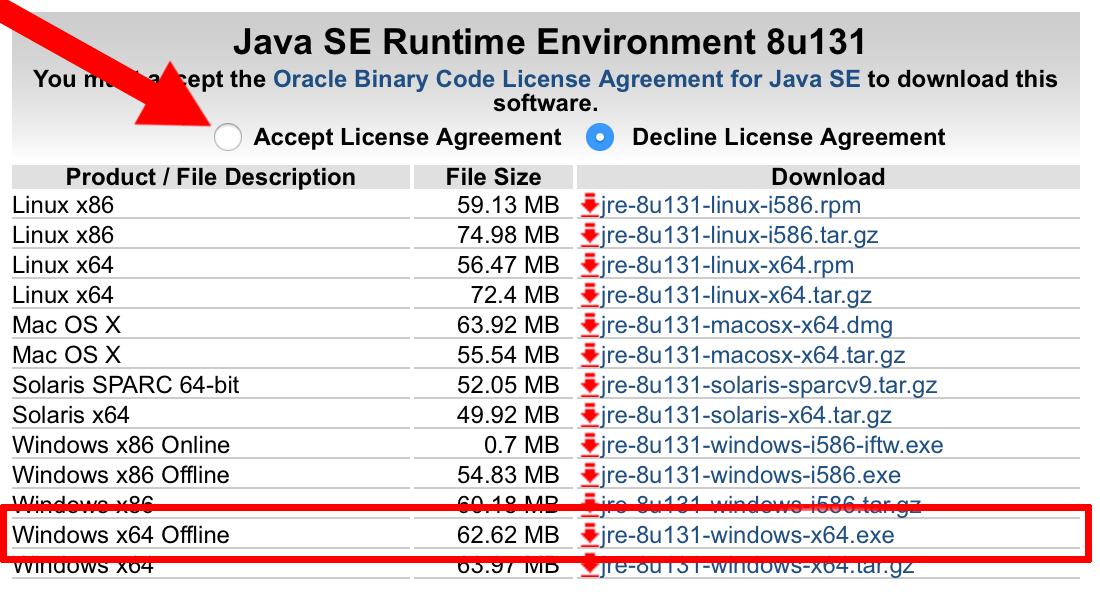This screenshot has width=1100, height=602.
Task: Select the Decline License Agreement radio button
Action: 600,137
